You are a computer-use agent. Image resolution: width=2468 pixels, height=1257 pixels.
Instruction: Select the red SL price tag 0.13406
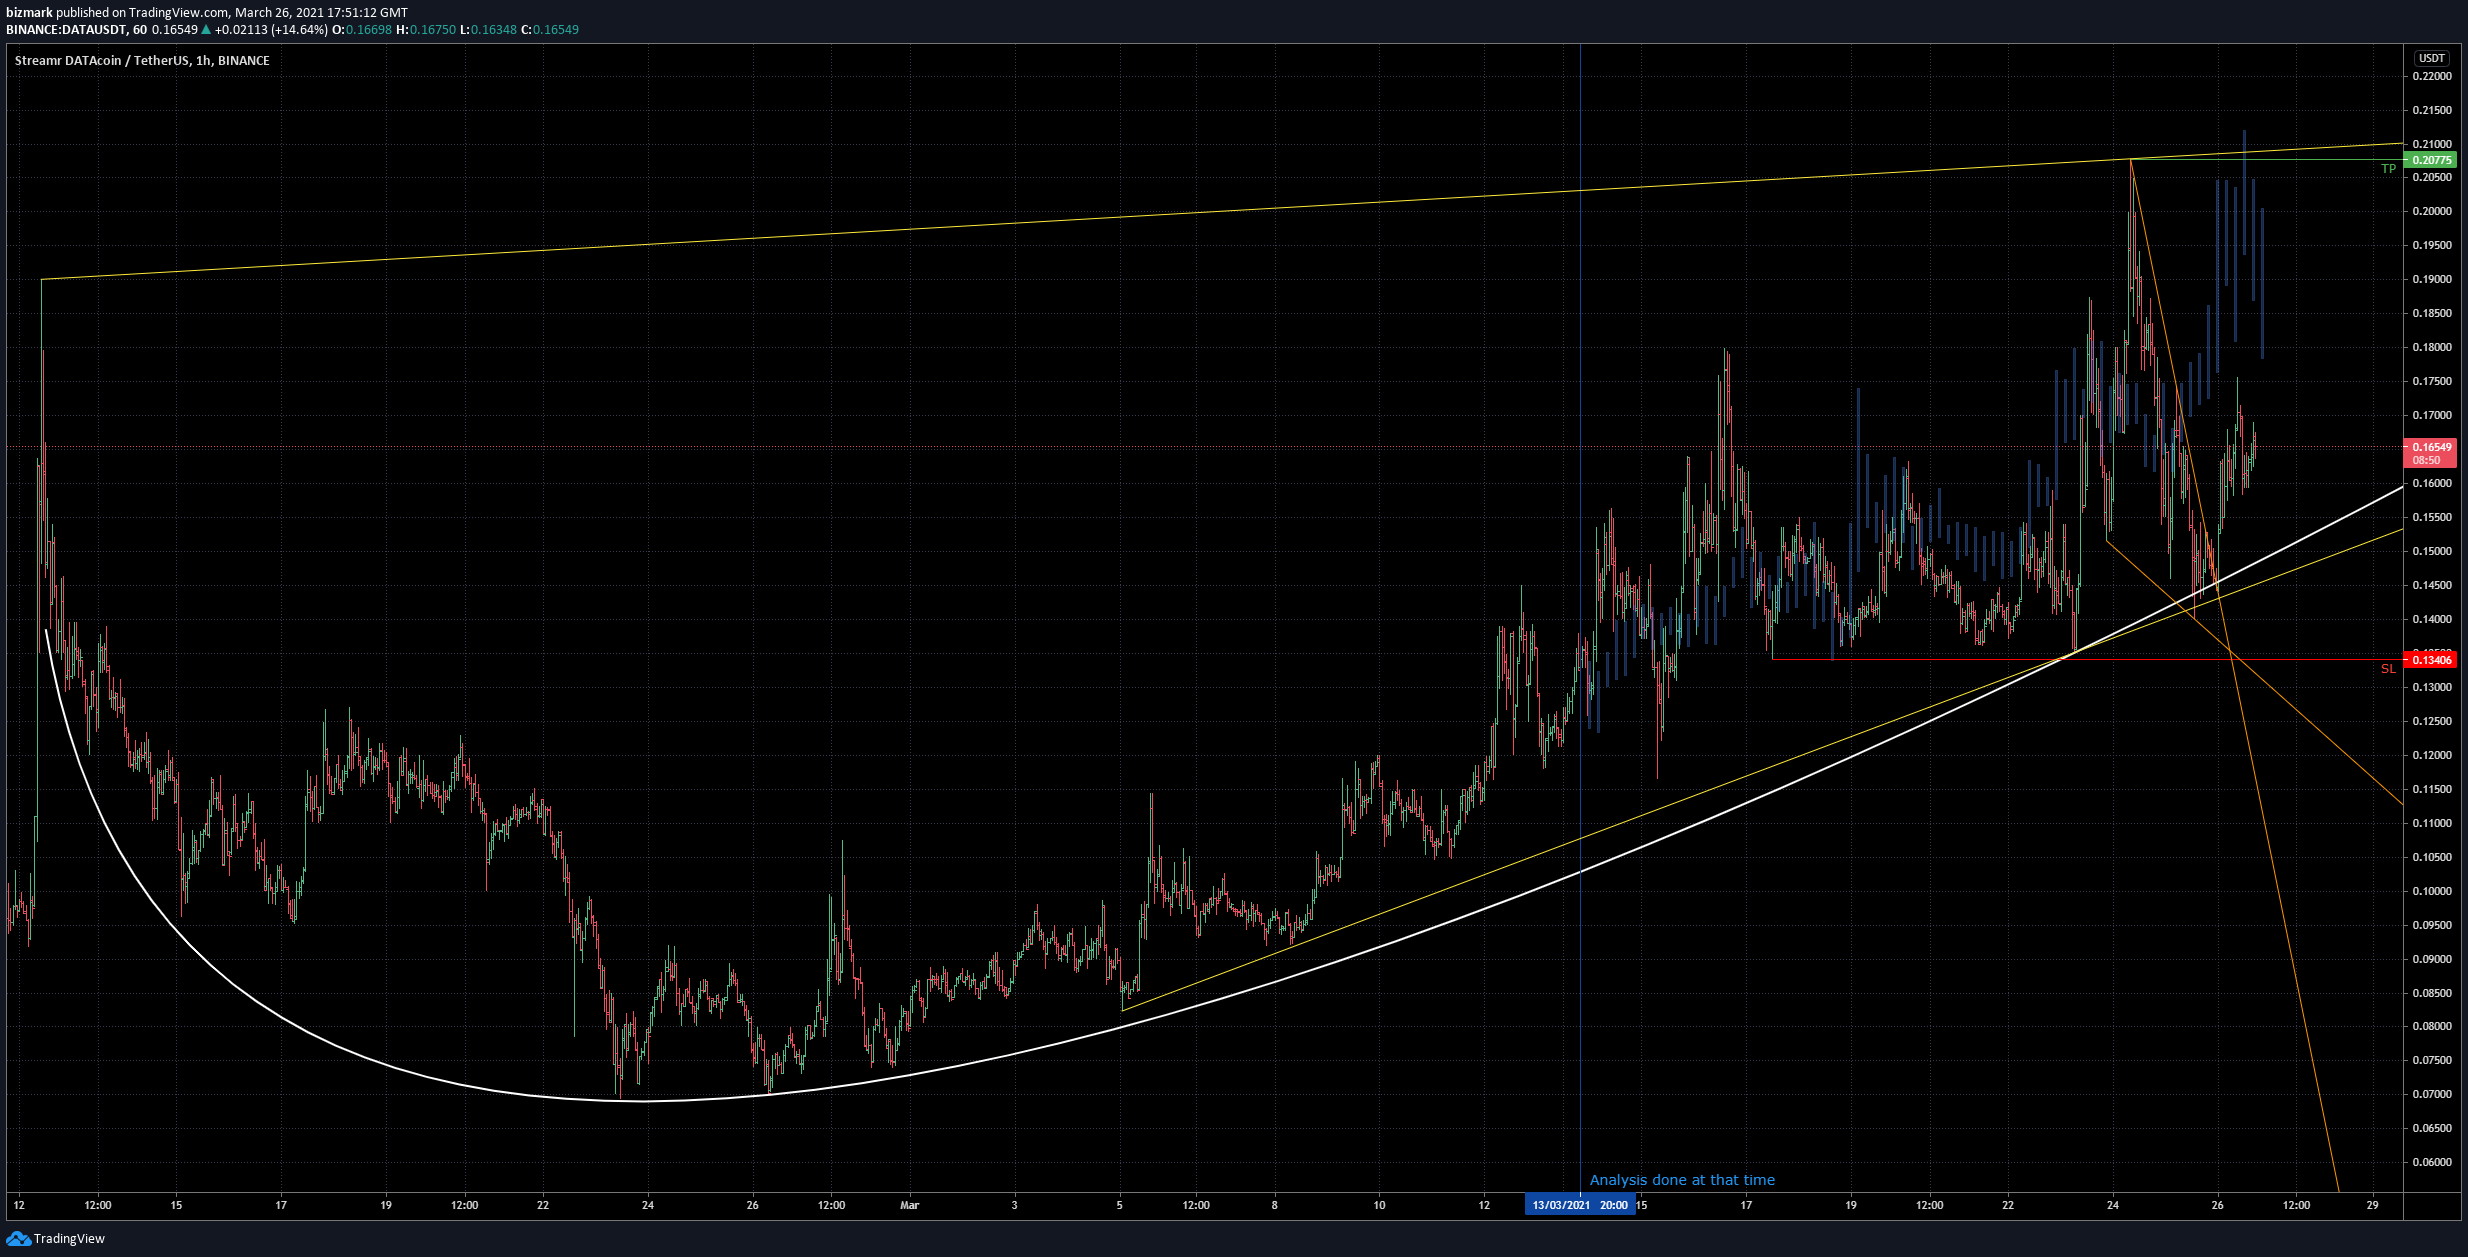2430,660
